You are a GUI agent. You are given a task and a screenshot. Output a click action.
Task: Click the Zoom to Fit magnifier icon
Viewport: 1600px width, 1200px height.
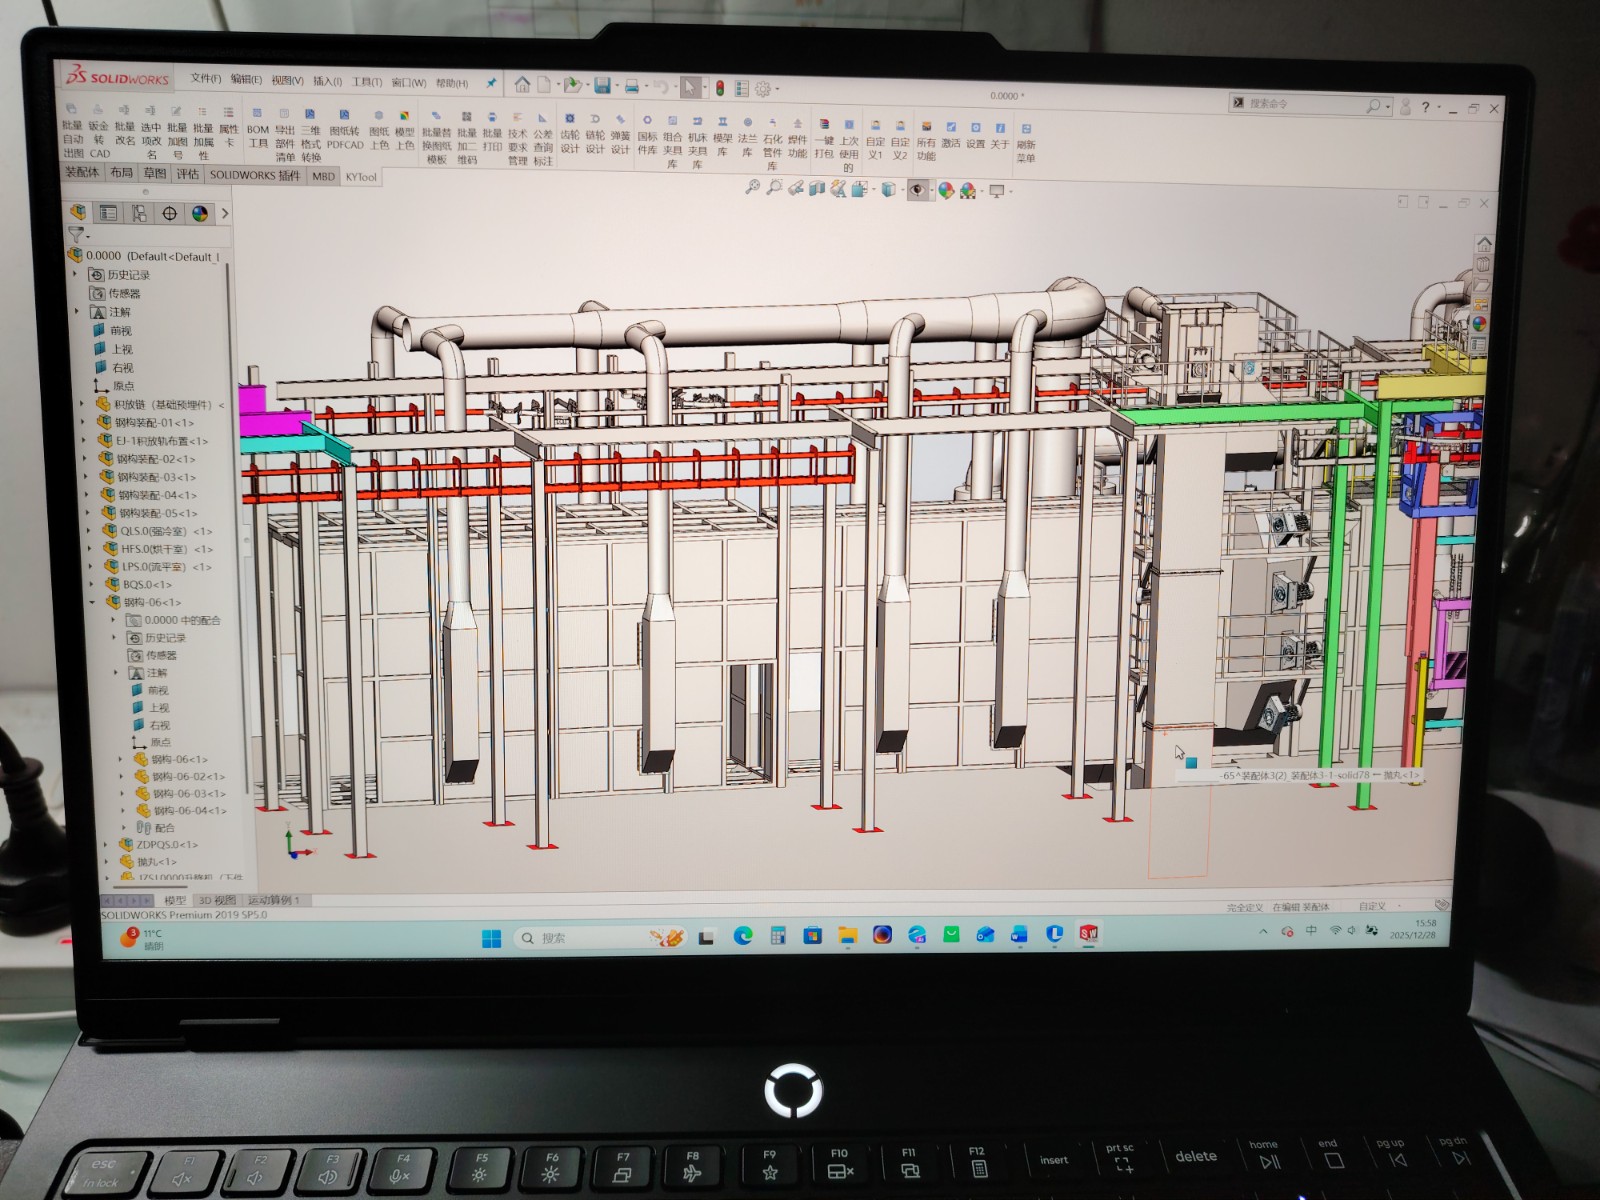click(x=752, y=187)
